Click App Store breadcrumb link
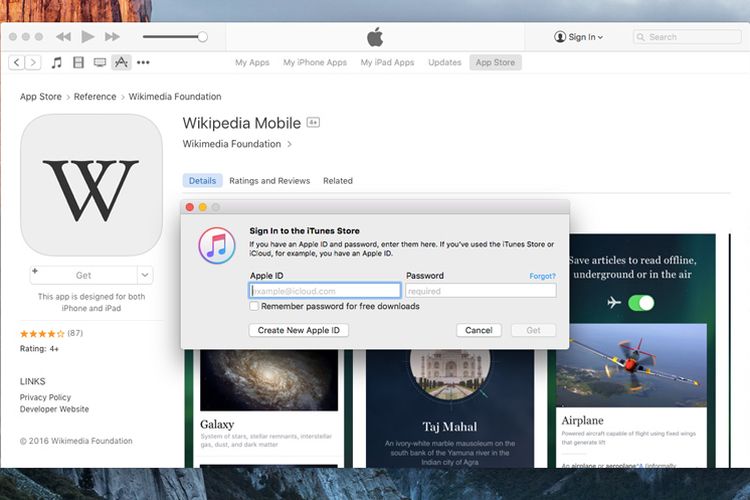This screenshot has height=500, width=750. (x=41, y=97)
